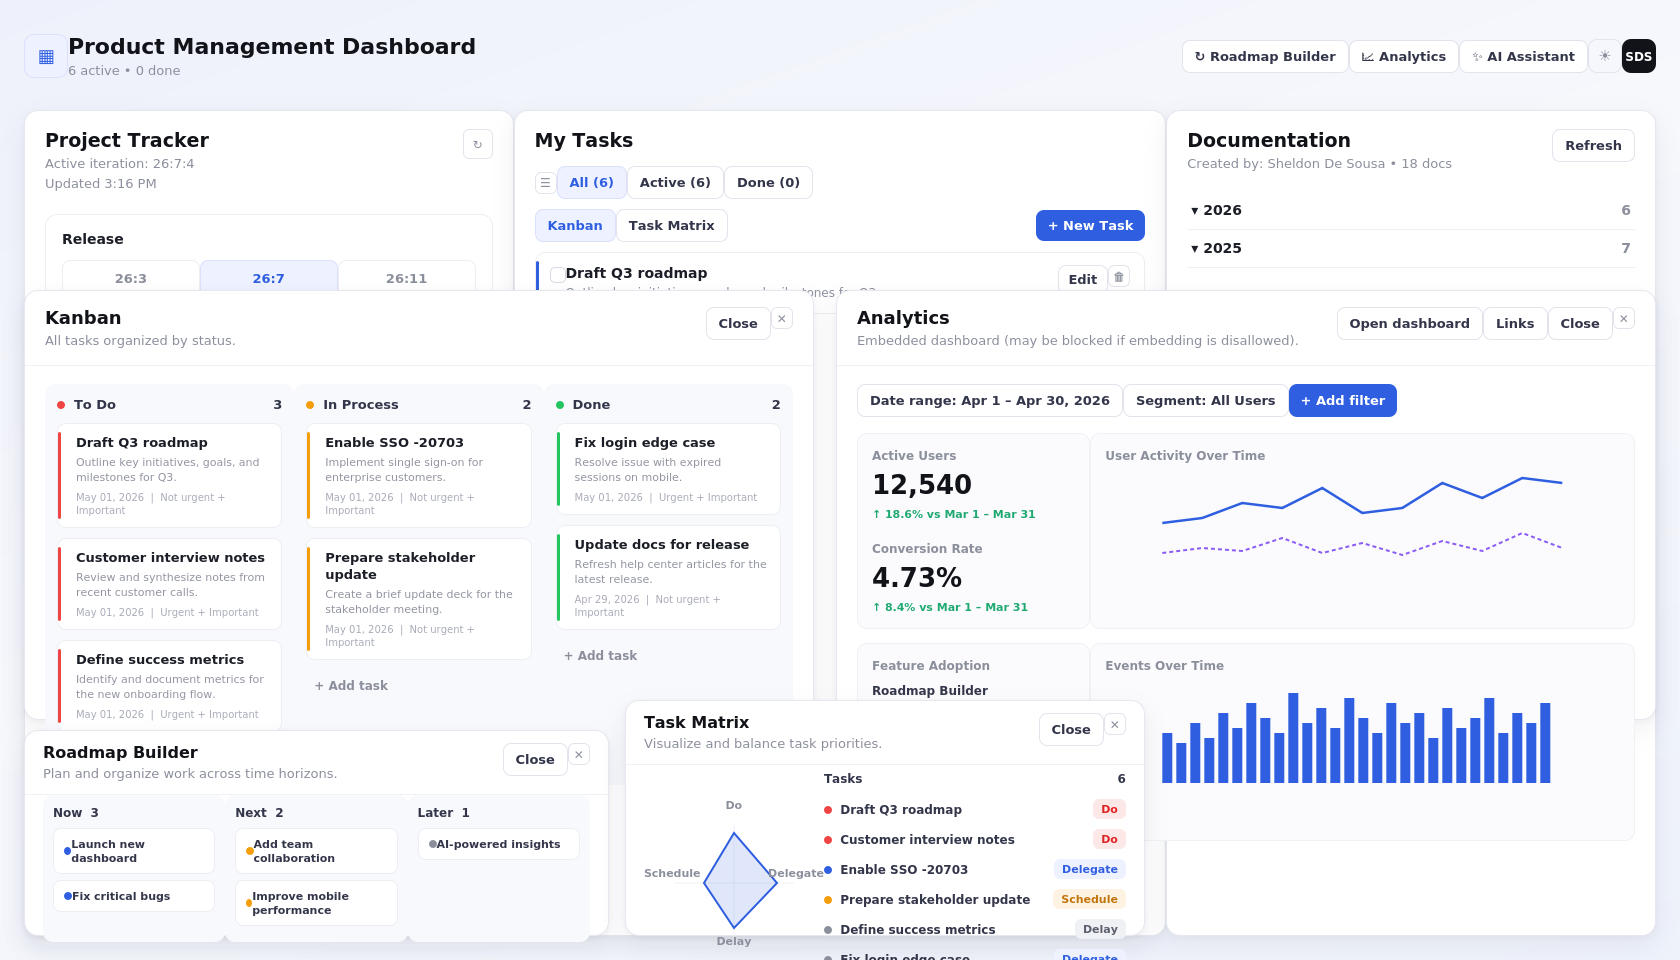Select the All (6) tasks filter tab
The image size is (1680, 960).
tap(592, 183)
